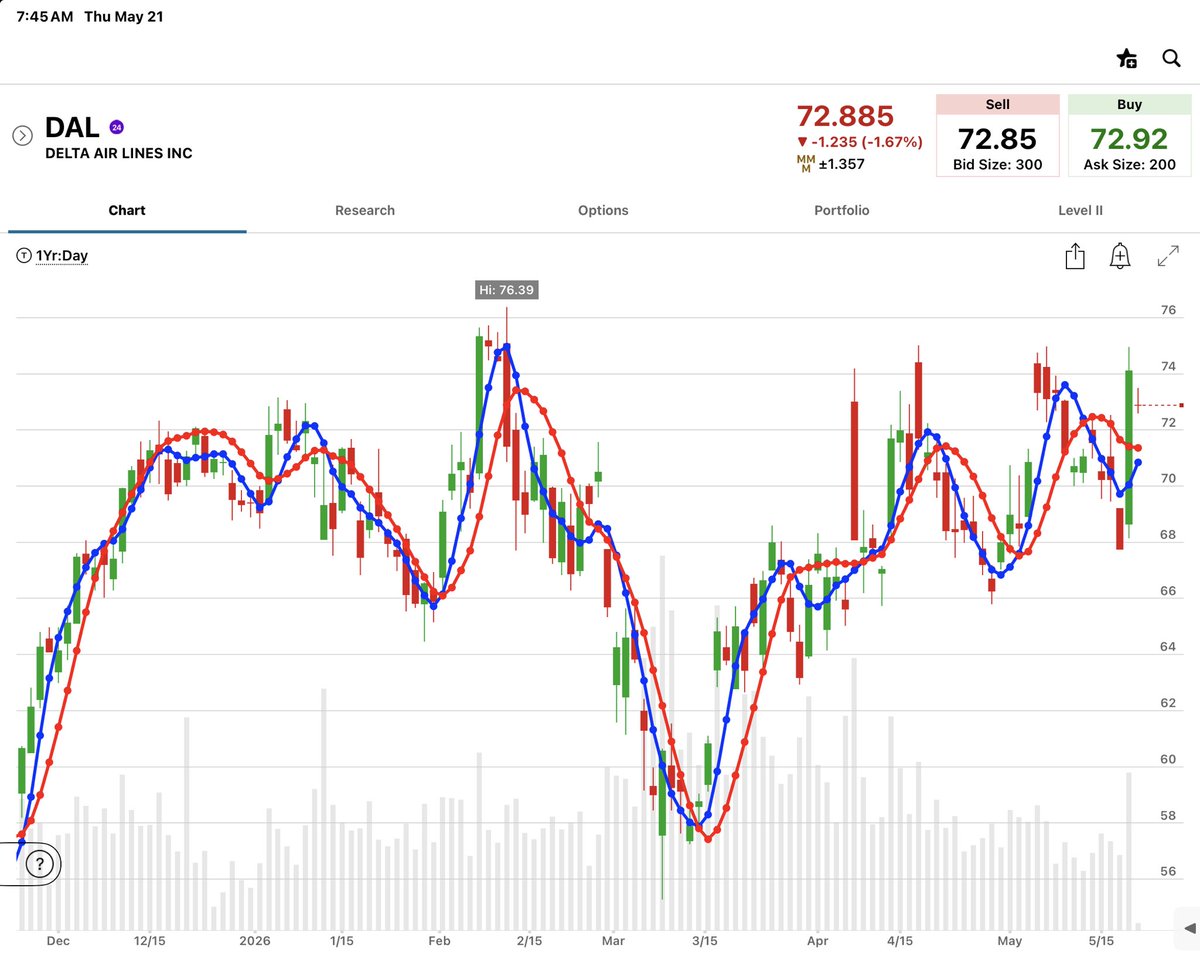1200x963 pixels.
Task: Tap the purple 24 badge next to DAL
Action: 117,127
